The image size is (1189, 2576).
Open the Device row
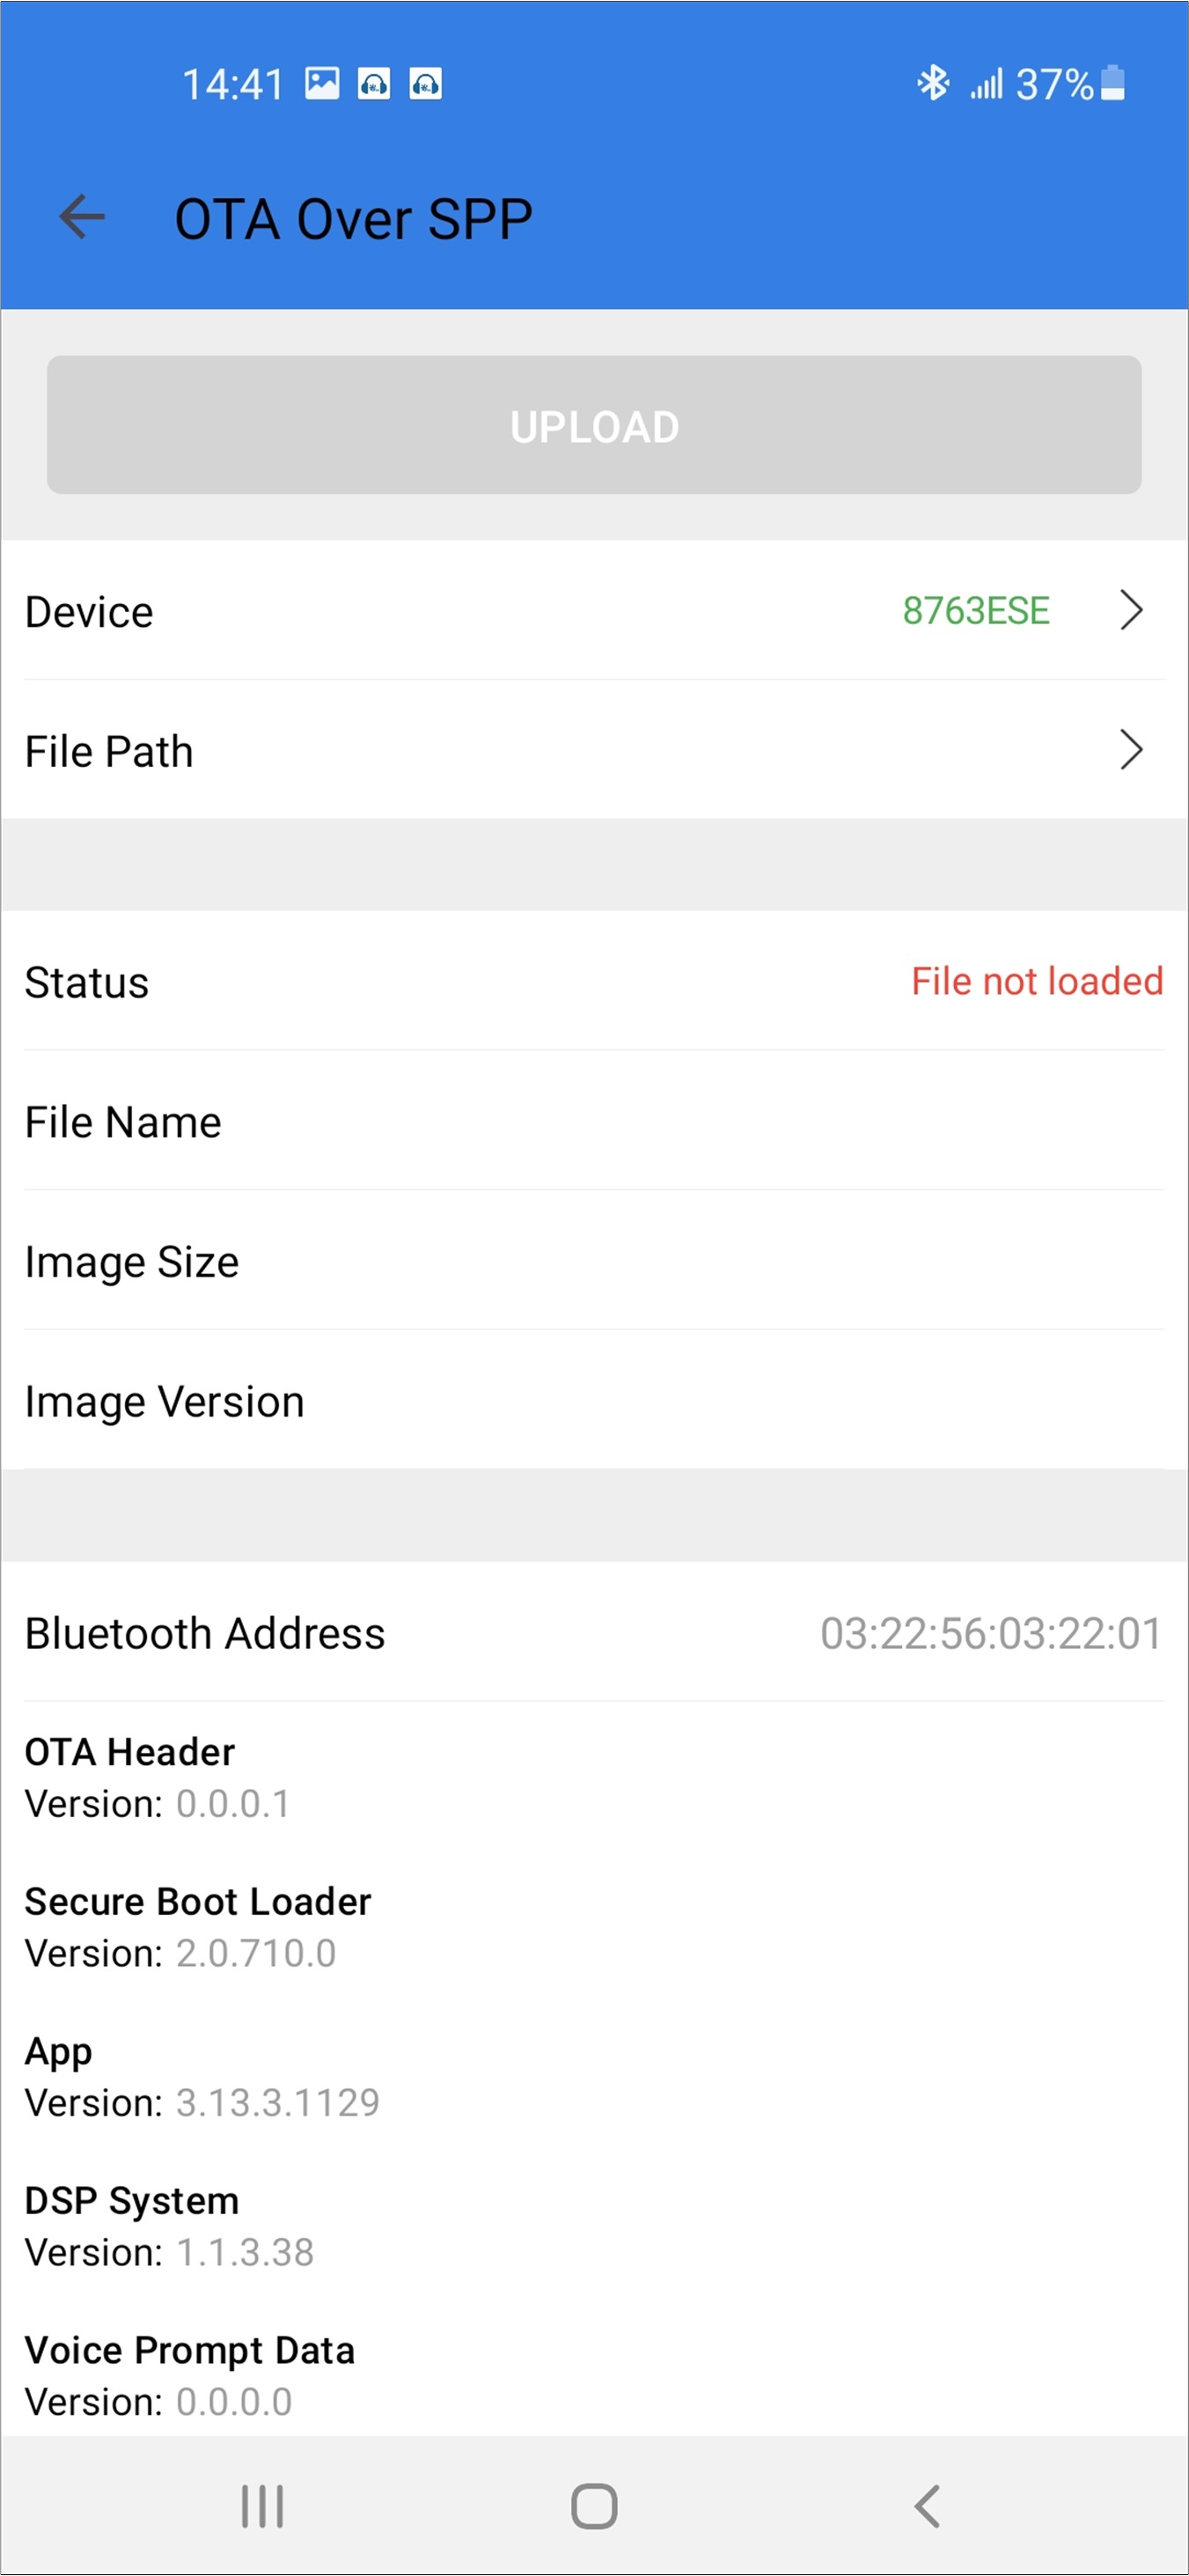pos(594,610)
